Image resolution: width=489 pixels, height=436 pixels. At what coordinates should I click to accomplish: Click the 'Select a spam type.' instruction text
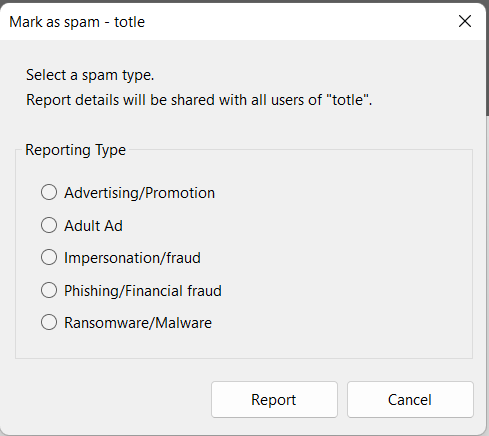[x=90, y=75]
